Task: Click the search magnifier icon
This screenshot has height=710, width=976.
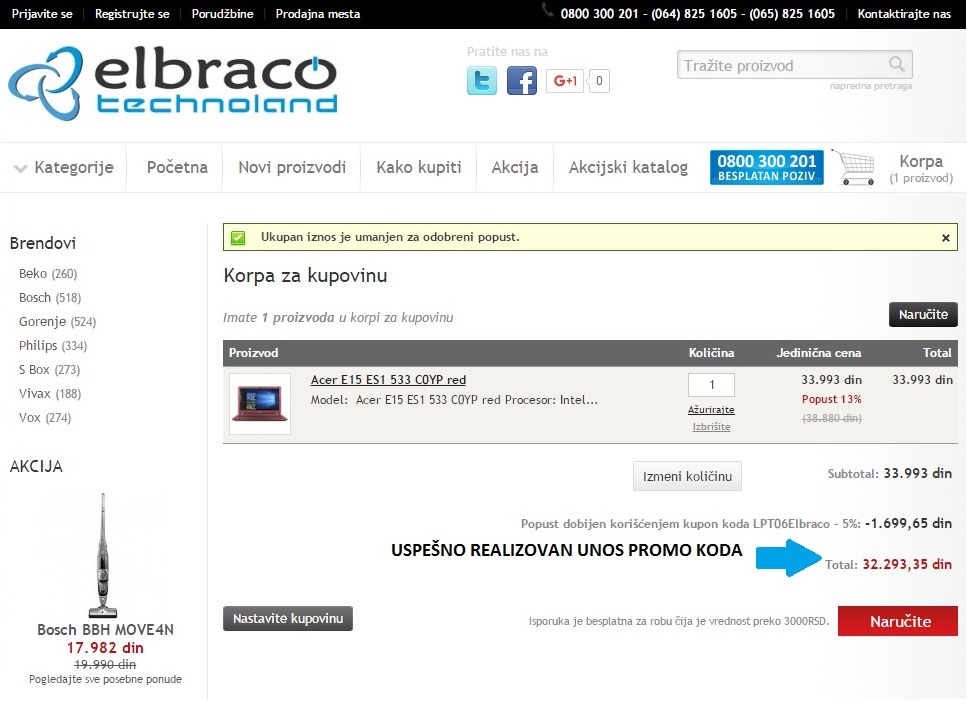Action: [x=896, y=64]
